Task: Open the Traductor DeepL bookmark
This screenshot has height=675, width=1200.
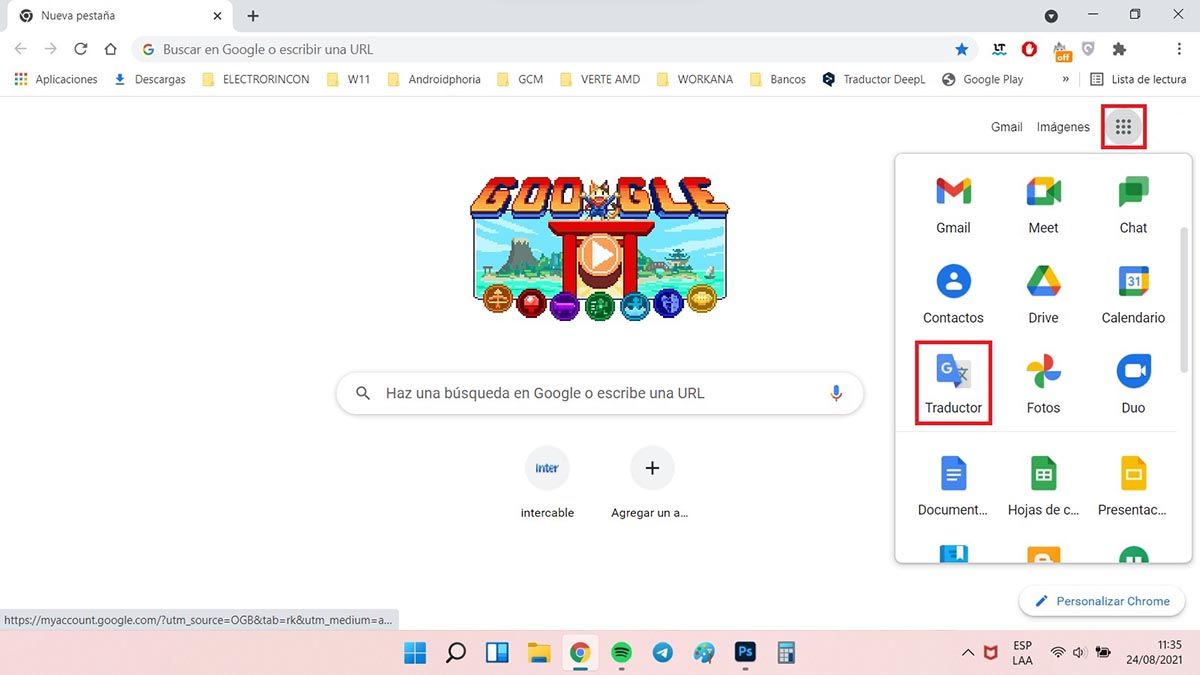Action: 874,79
